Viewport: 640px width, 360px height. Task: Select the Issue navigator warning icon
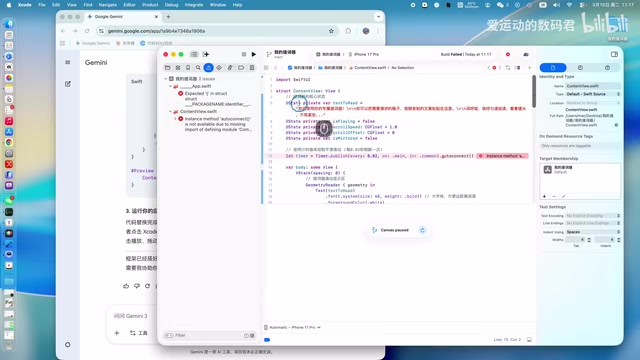coord(209,68)
